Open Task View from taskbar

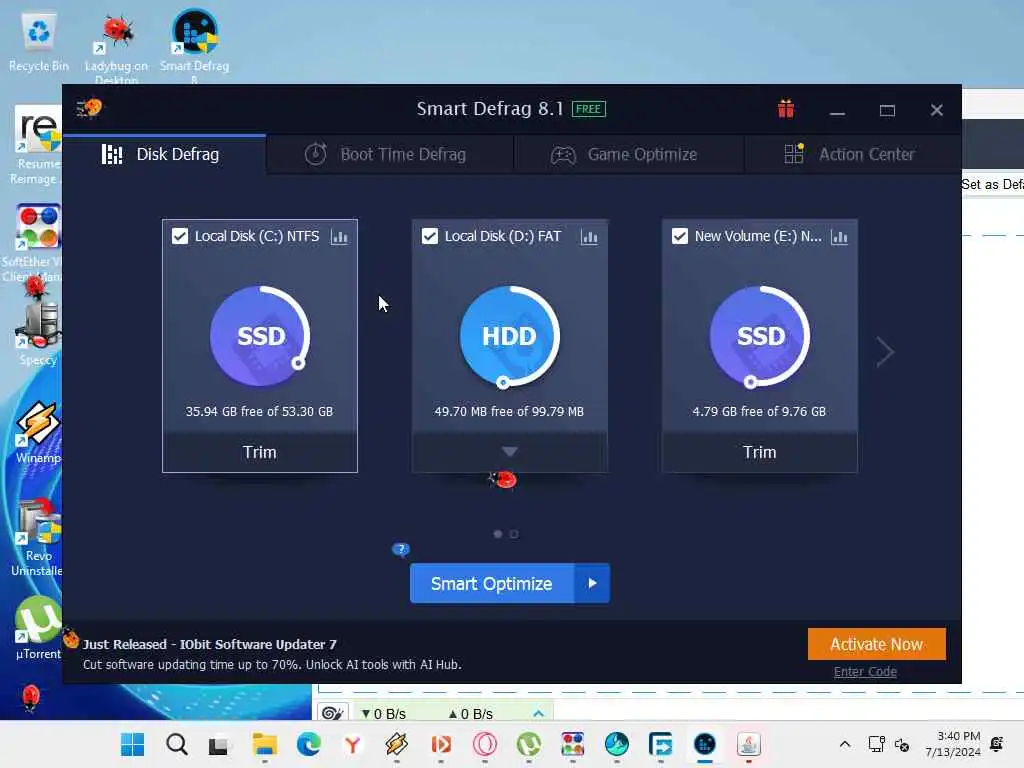[x=218, y=744]
